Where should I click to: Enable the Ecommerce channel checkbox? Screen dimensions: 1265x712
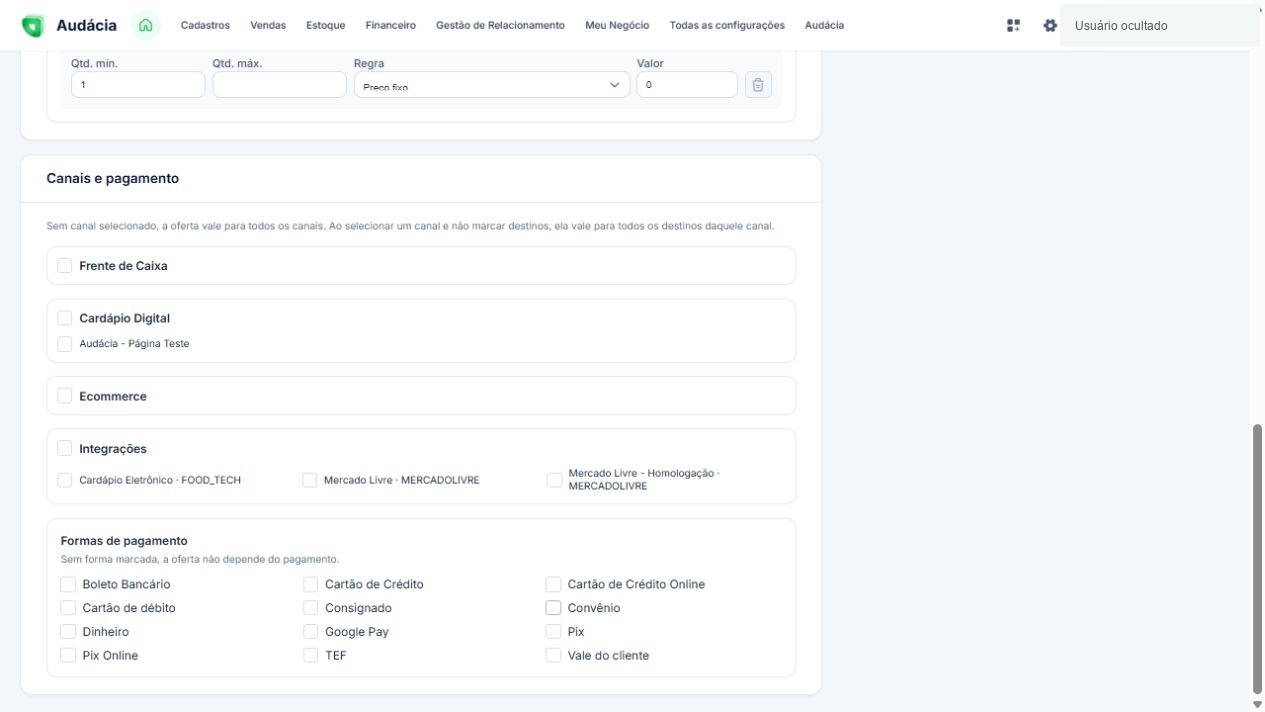tap(65, 396)
